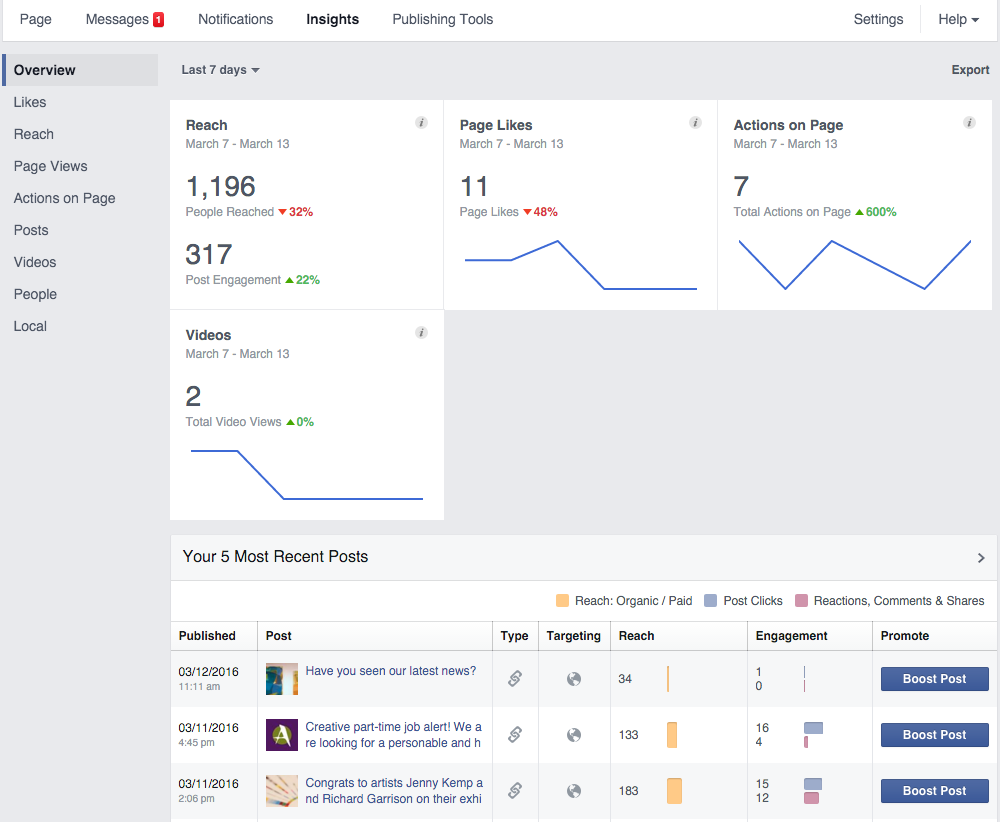Open the Creative part-time job alert post thumbnail
Viewport: 1000px width, 822px height.
[282, 735]
